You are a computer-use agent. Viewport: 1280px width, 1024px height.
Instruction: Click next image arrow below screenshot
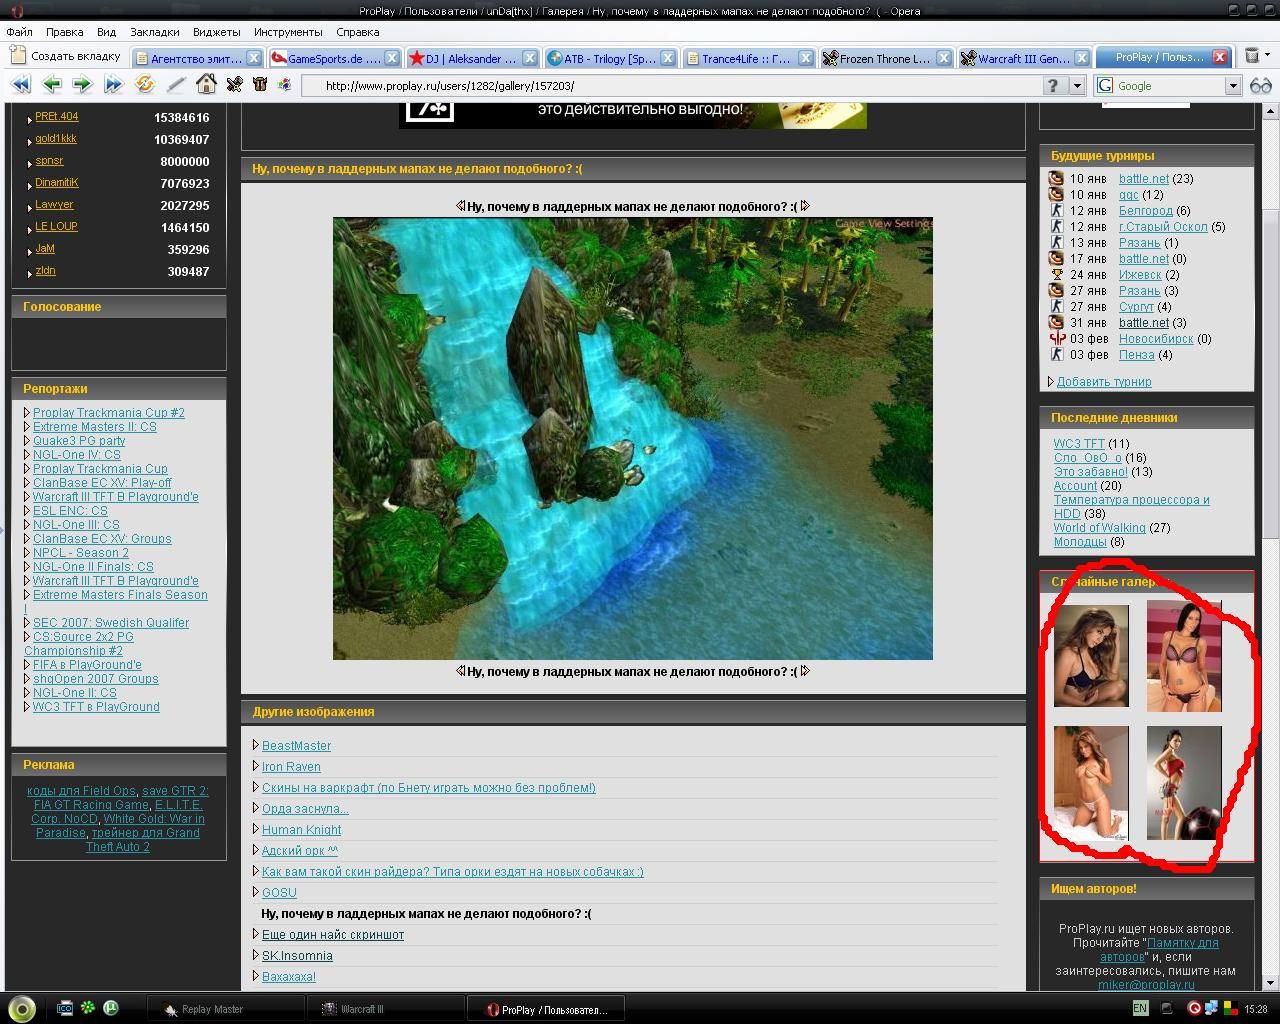point(805,671)
